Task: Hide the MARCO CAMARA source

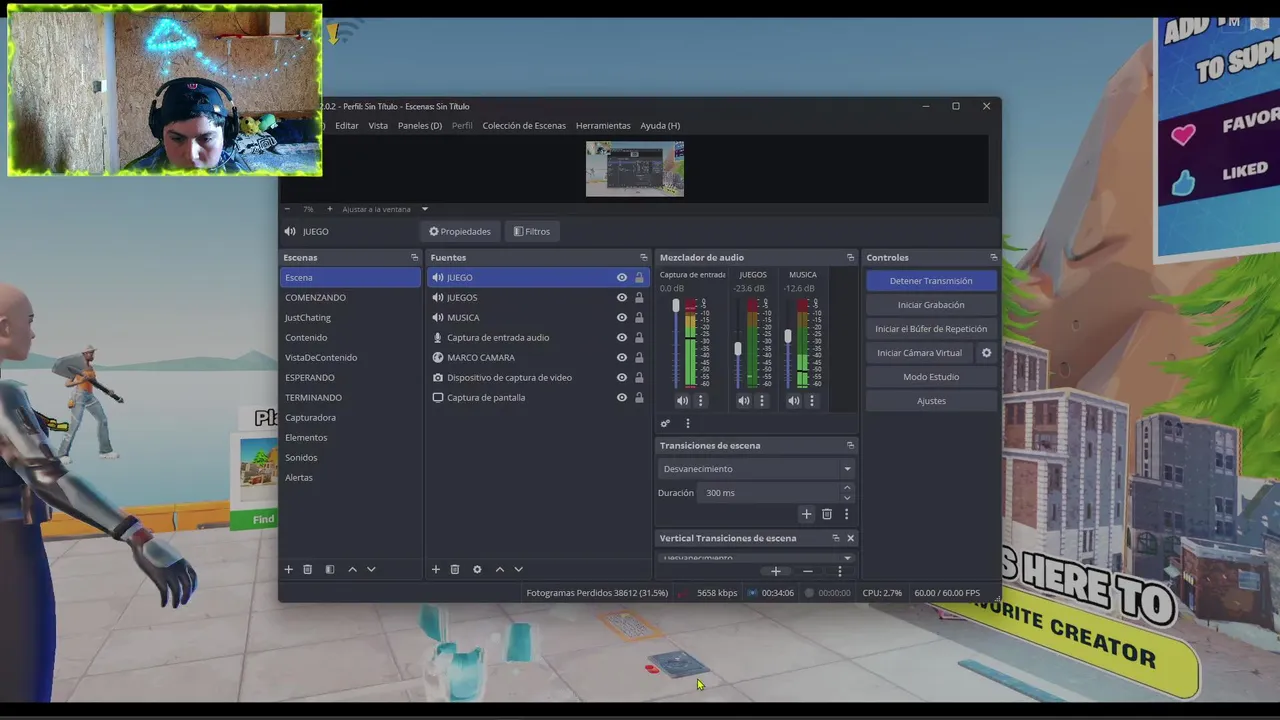Action: click(622, 358)
